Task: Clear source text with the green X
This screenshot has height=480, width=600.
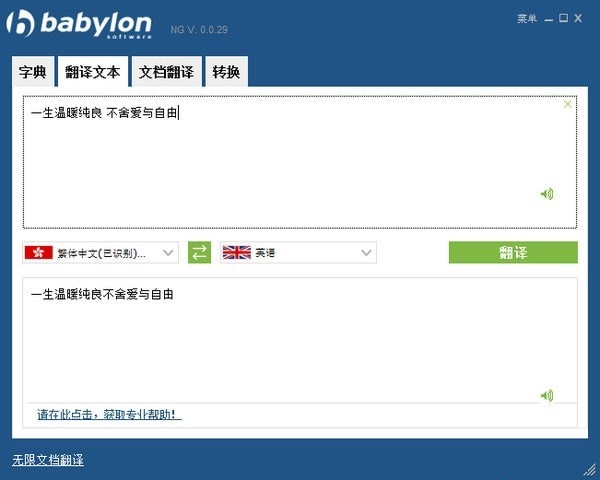Action: 567,104
